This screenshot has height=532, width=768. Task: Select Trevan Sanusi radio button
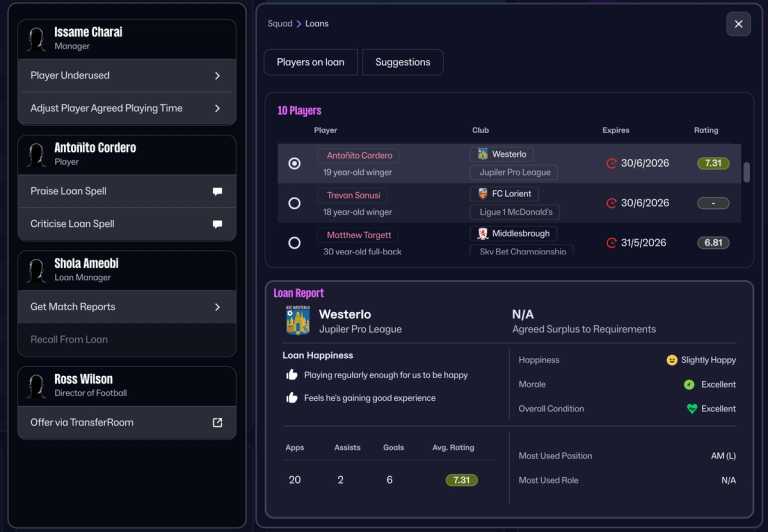point(294,203)
